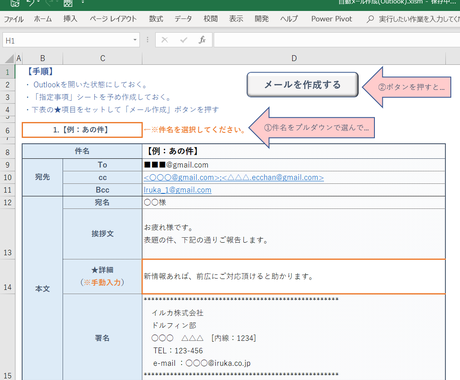Open Insert Function (fx) dialog
Screen dimensions: 460x380
202,40
